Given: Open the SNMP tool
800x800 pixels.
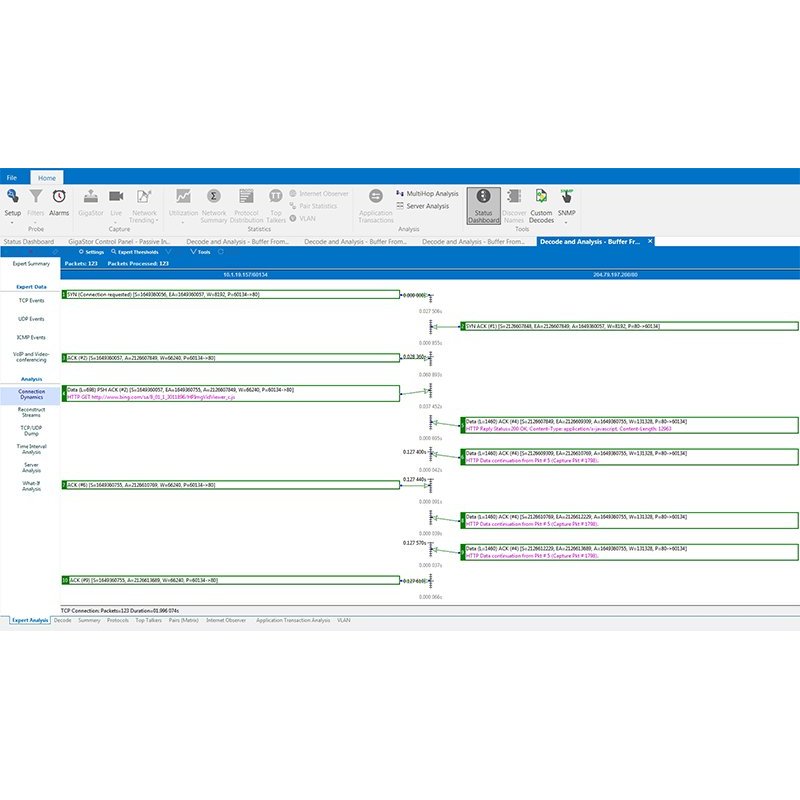Looking at the screenshot, I should coord(566,203).
